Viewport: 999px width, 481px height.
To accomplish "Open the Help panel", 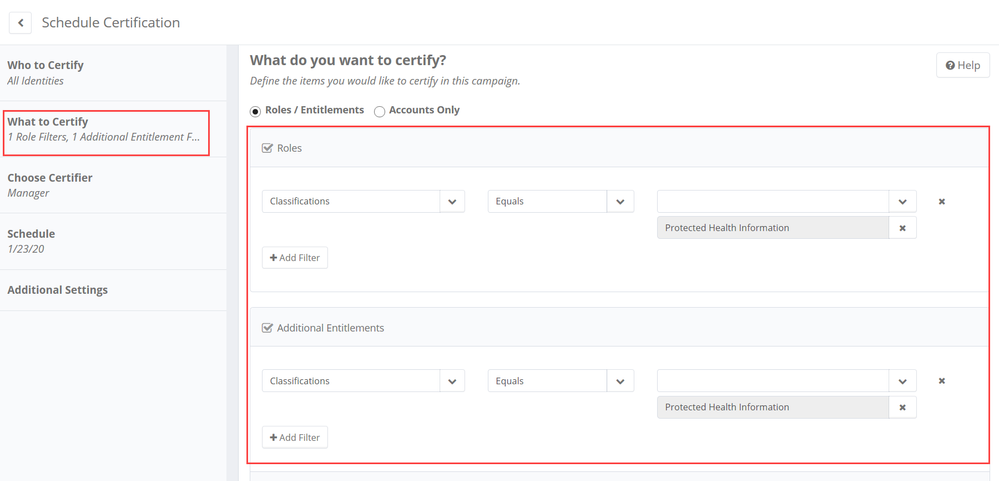I will pos(962,65).
